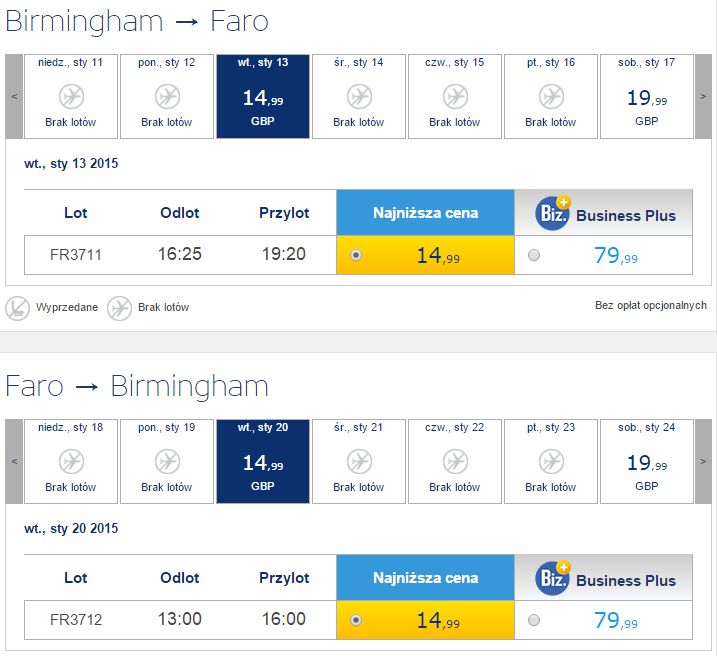Select the sob., sty 17 date tab
Image resolution: width=717 pixels, height=656 pixels.
pos(646,96)
